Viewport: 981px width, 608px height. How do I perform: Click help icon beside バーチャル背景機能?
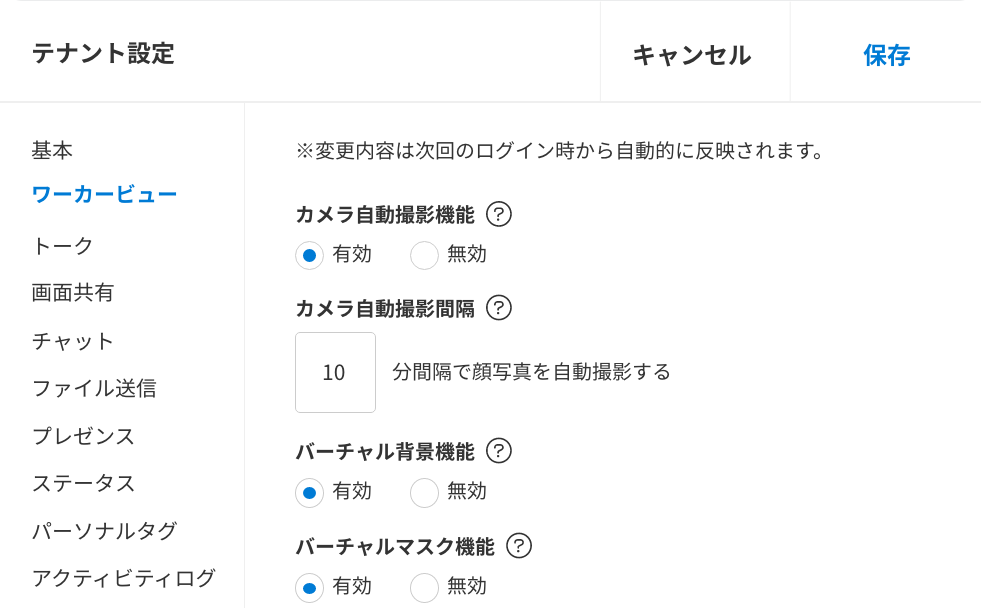coord(498,451)
